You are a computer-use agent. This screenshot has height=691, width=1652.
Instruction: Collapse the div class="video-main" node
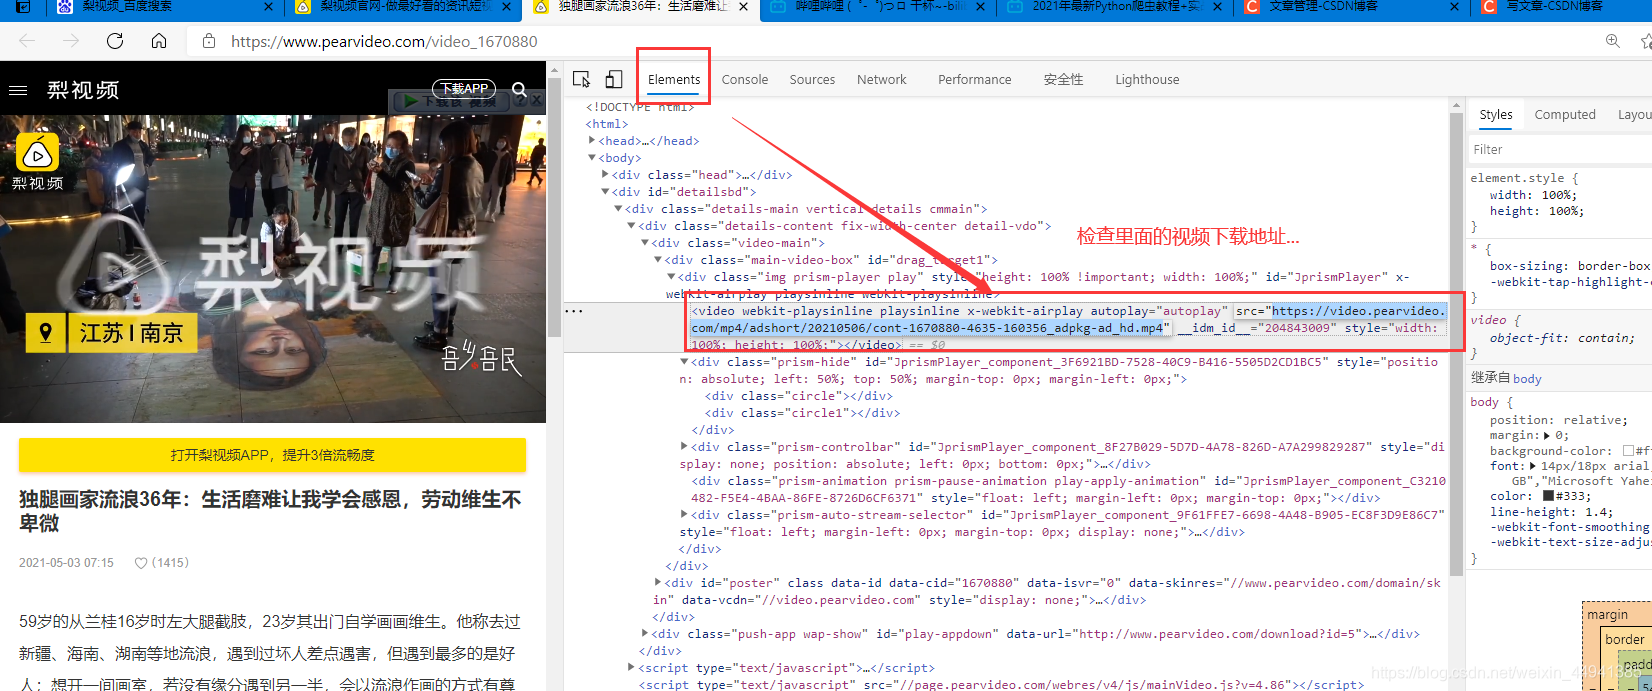click(645, 243)
